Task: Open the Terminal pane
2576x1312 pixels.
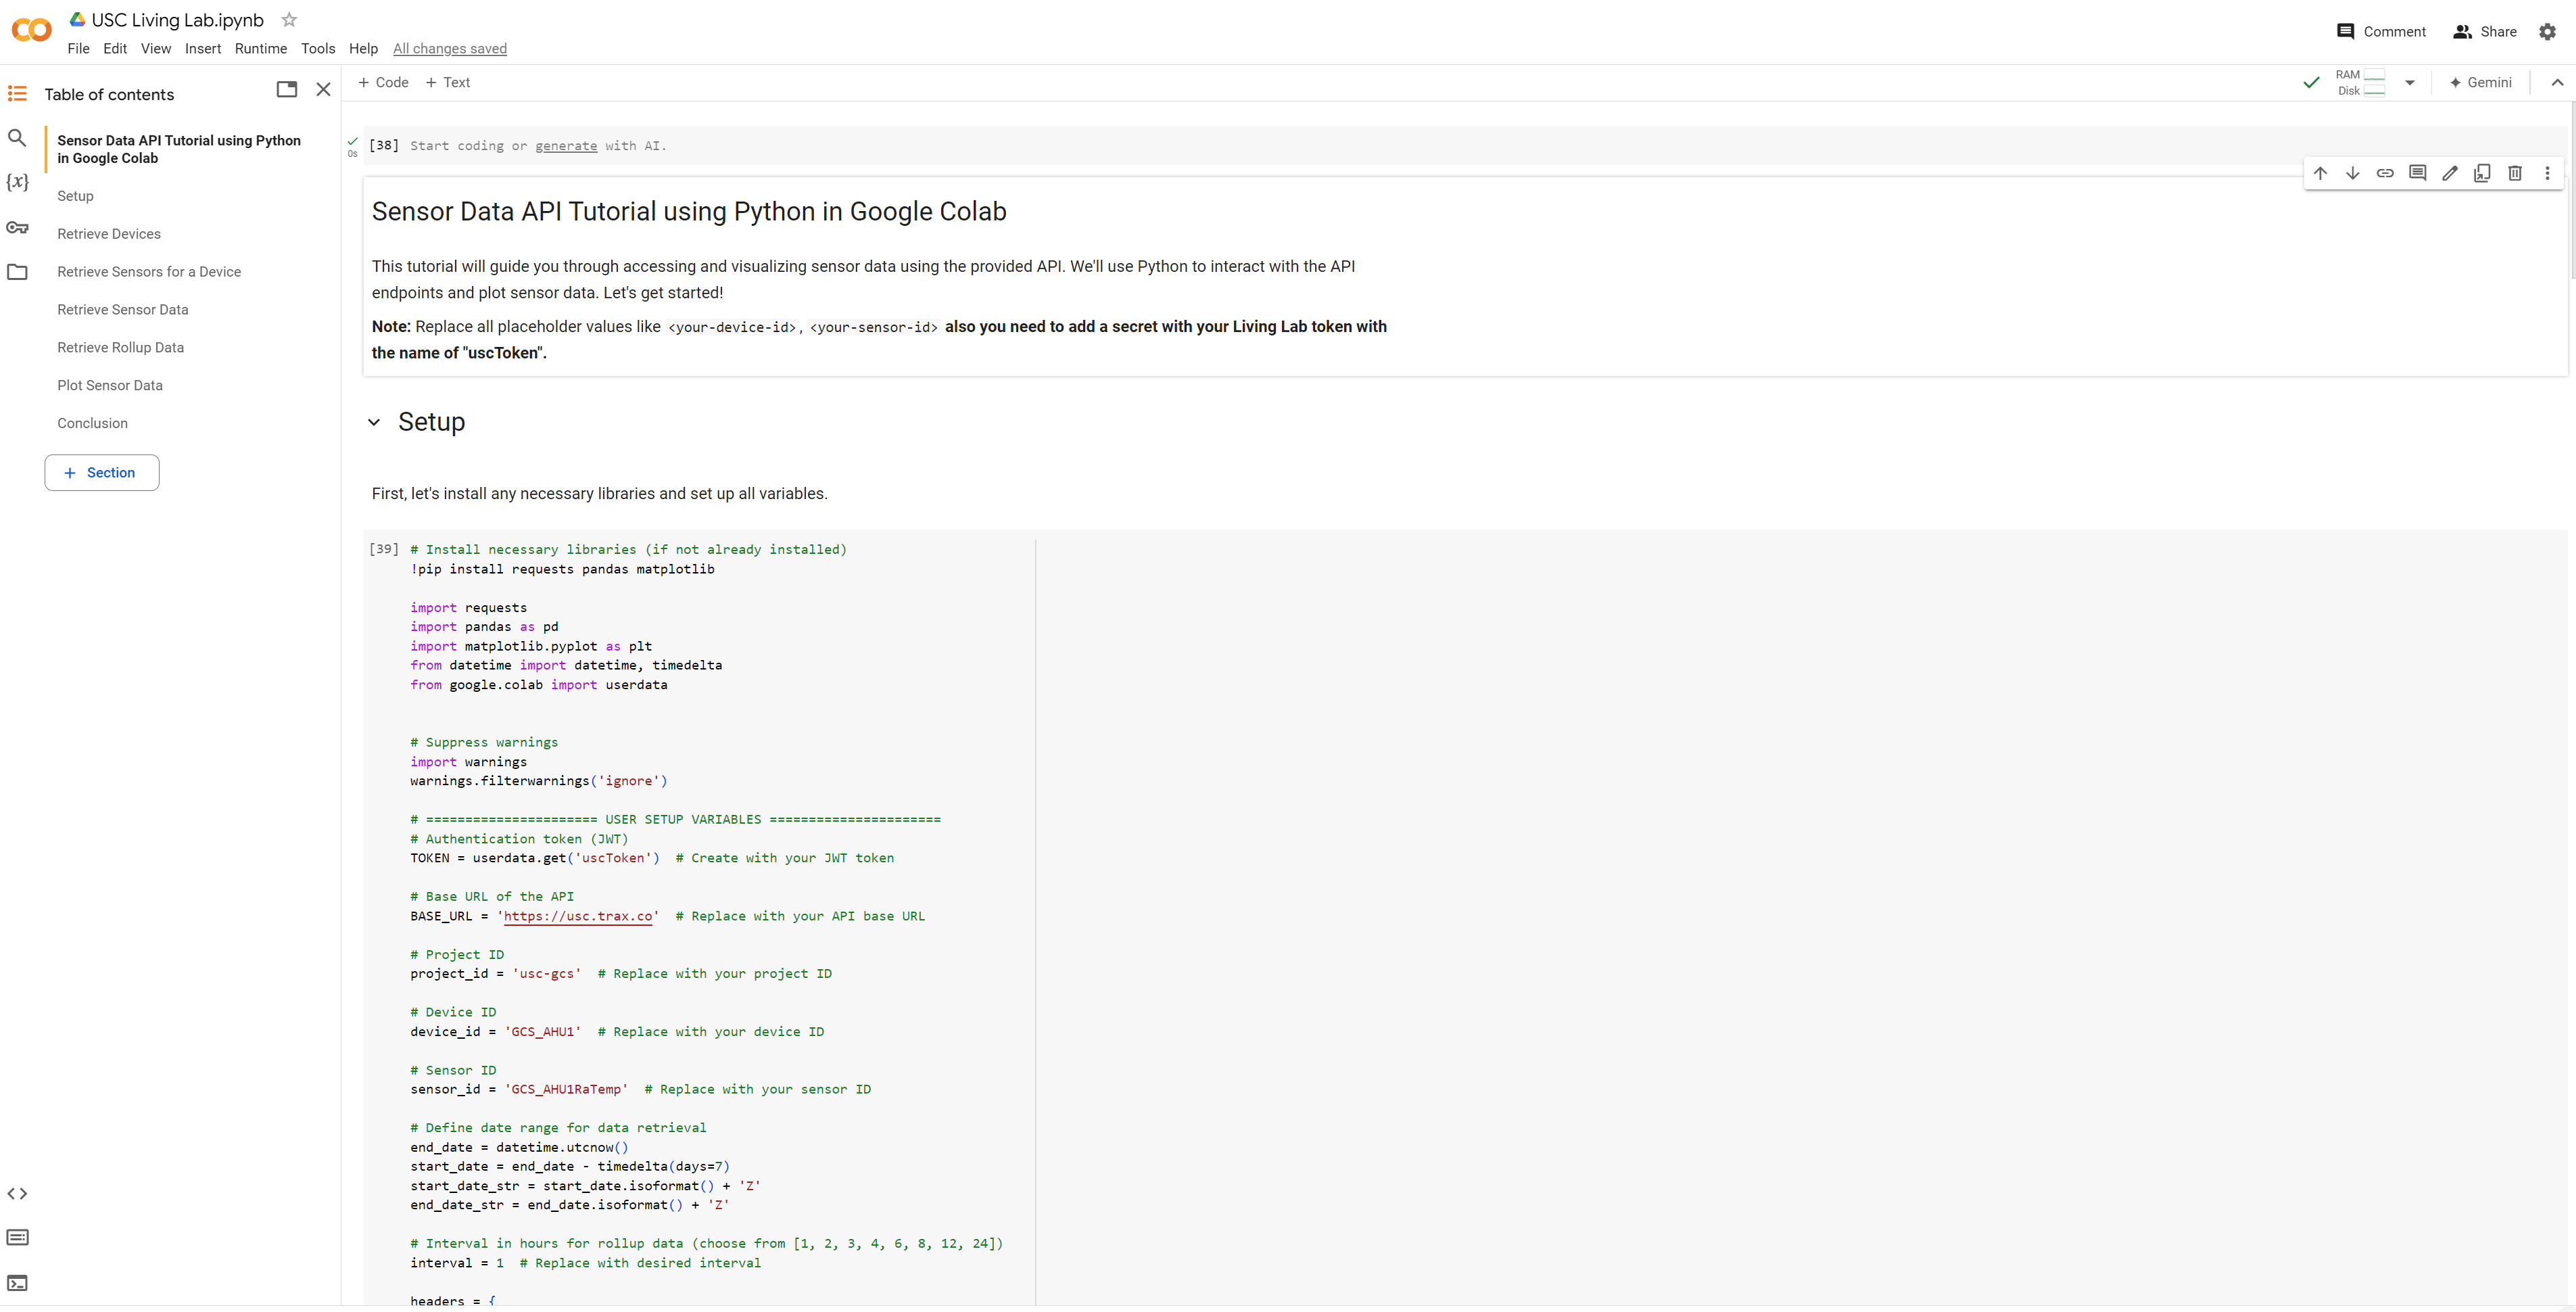Action: click(17, 1283)
